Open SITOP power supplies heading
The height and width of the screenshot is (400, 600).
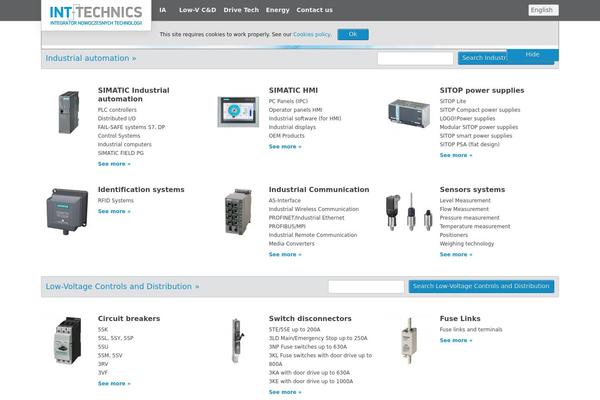(x=482, y=90)
